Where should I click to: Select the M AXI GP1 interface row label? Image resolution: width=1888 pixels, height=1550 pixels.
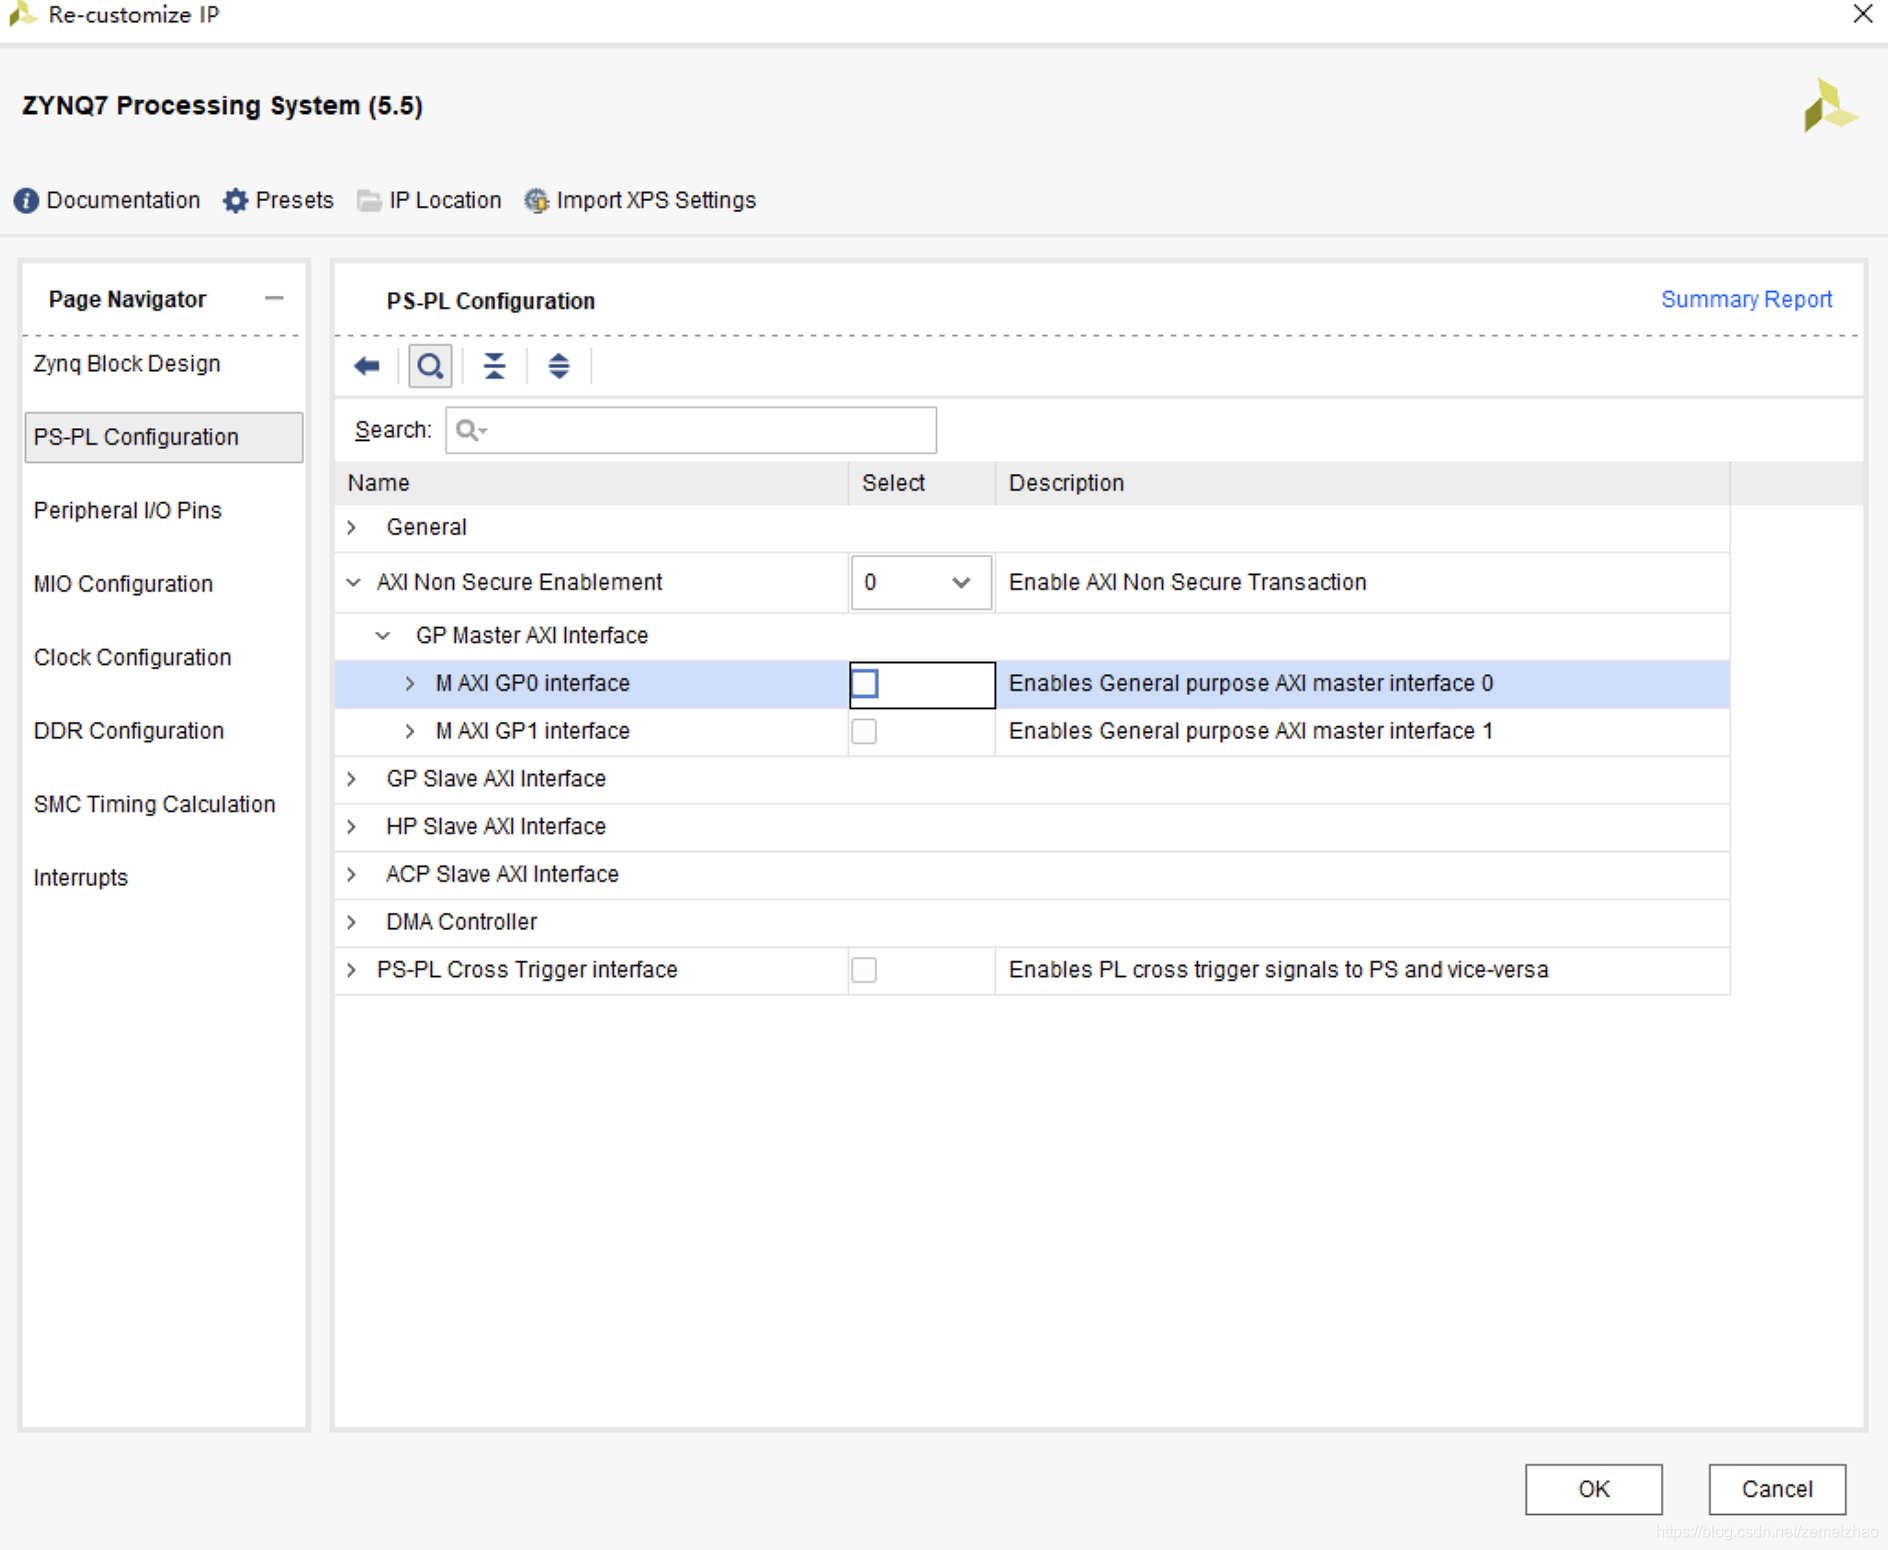click(532, 731)
